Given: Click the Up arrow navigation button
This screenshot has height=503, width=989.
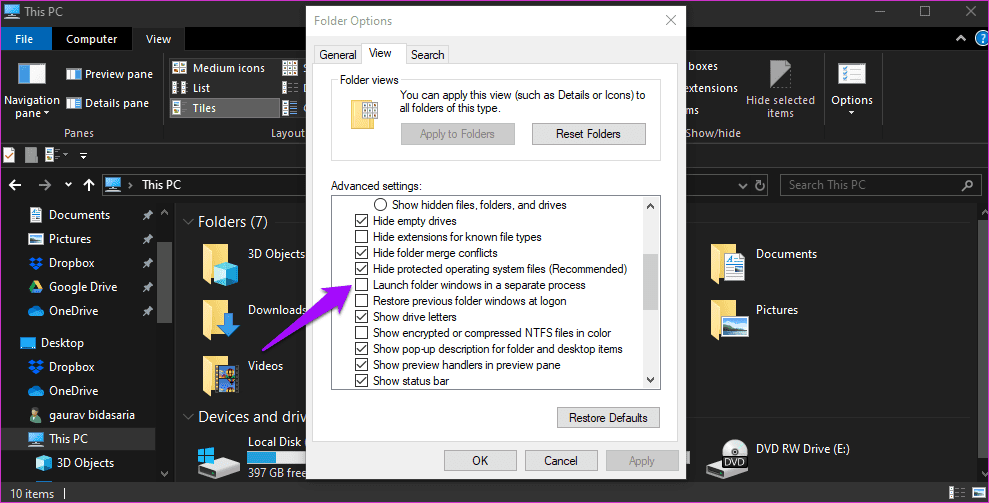Looking at the screenshot, I should (x=89, y=185).
